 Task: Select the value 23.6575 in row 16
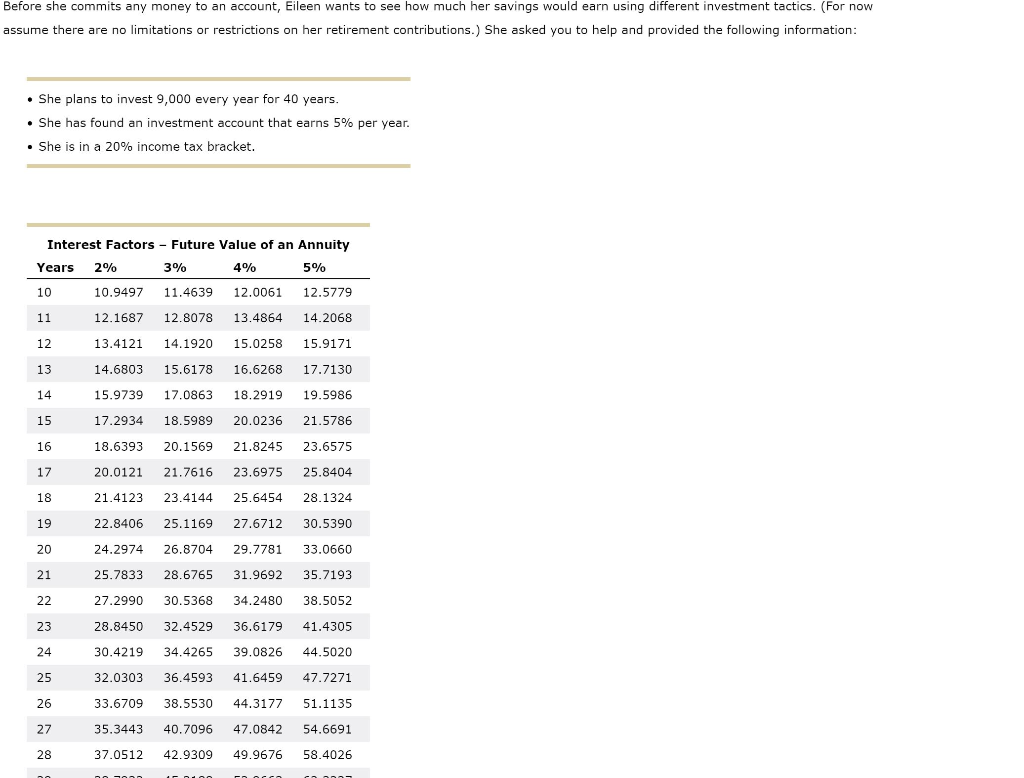(x=327, y=447)
